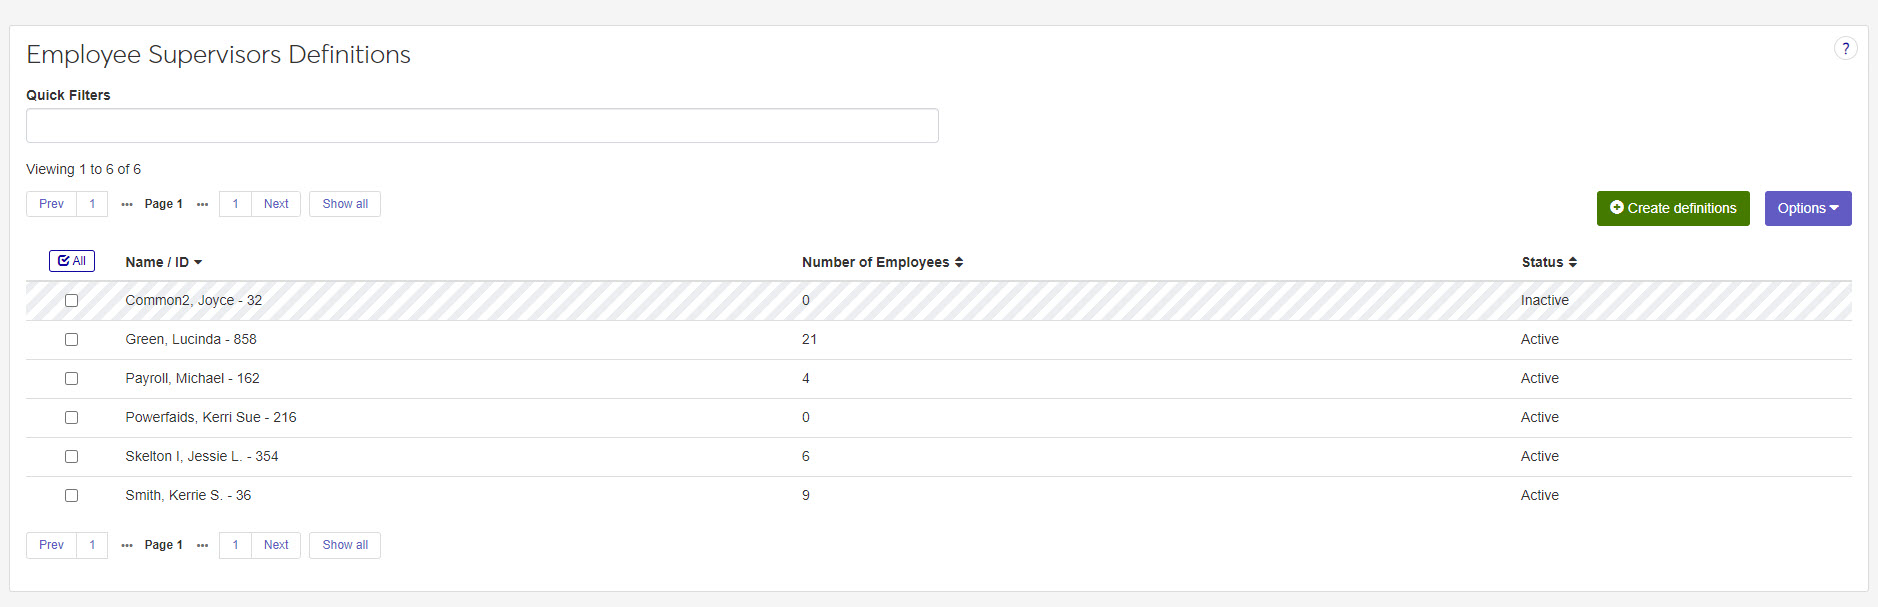
Task: Click the Create definitions button
Action: coord(1672,208)
